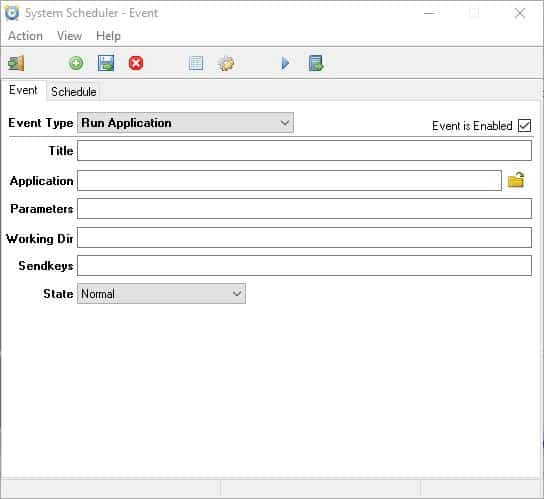
Task: Save the event with floppy disk icon
Action: click(x=106, y=64)
